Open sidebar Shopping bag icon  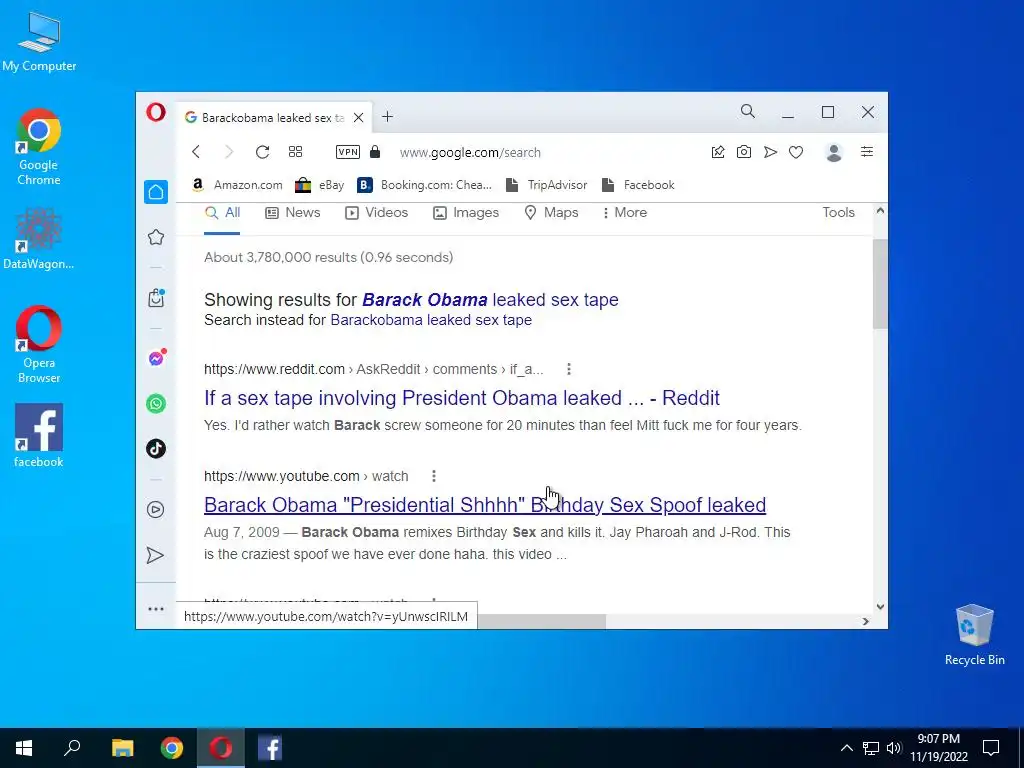155,298
